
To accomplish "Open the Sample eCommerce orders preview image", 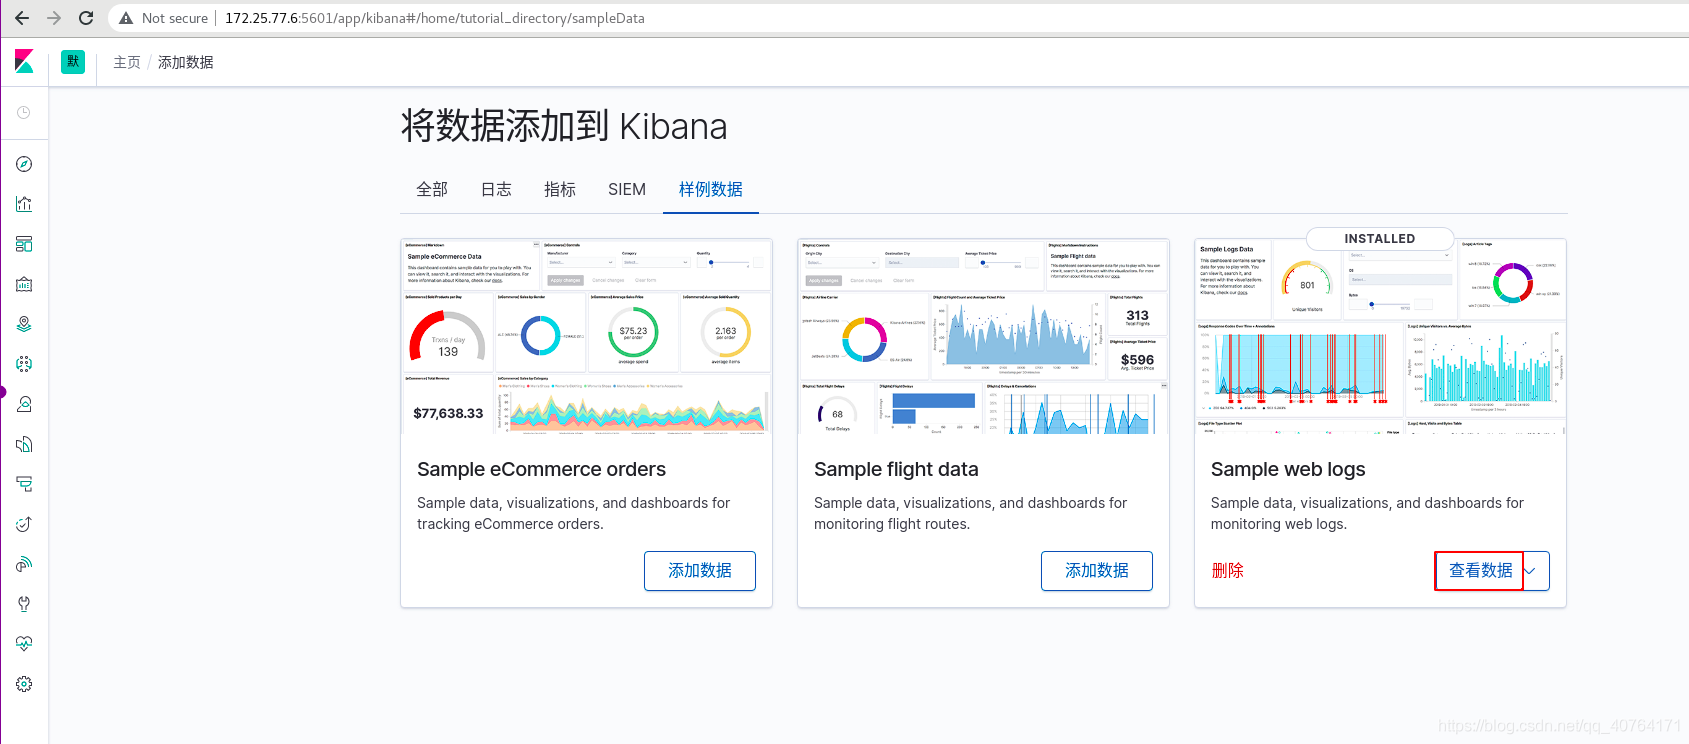I will pyautogui.click(x=586, y=336).
